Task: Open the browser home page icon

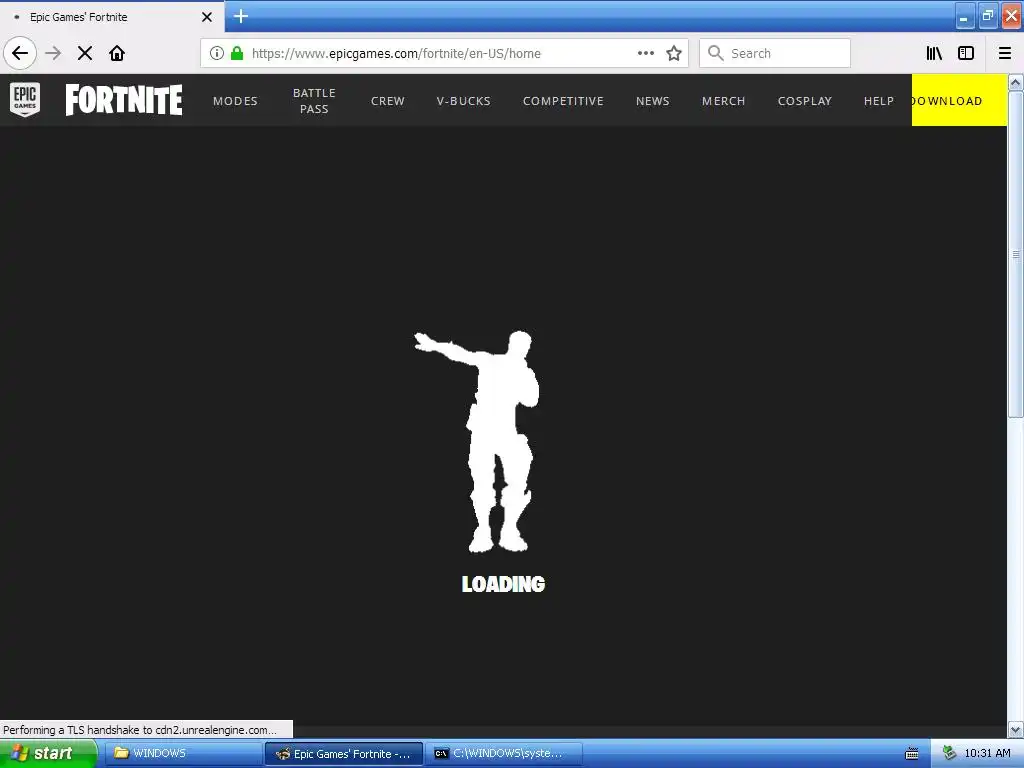Action: point(117,53)
